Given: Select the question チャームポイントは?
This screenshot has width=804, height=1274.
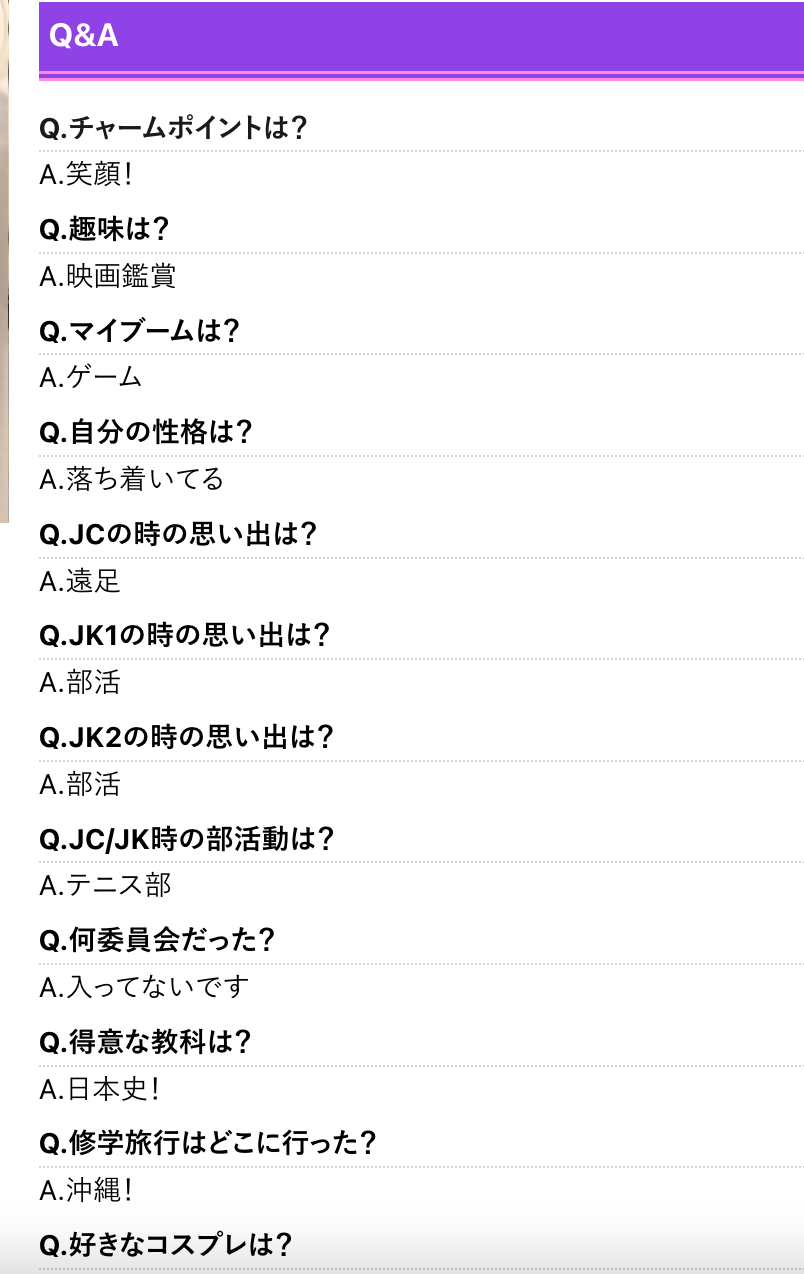Looking at the screenshot, I should (x=172, y=128).
